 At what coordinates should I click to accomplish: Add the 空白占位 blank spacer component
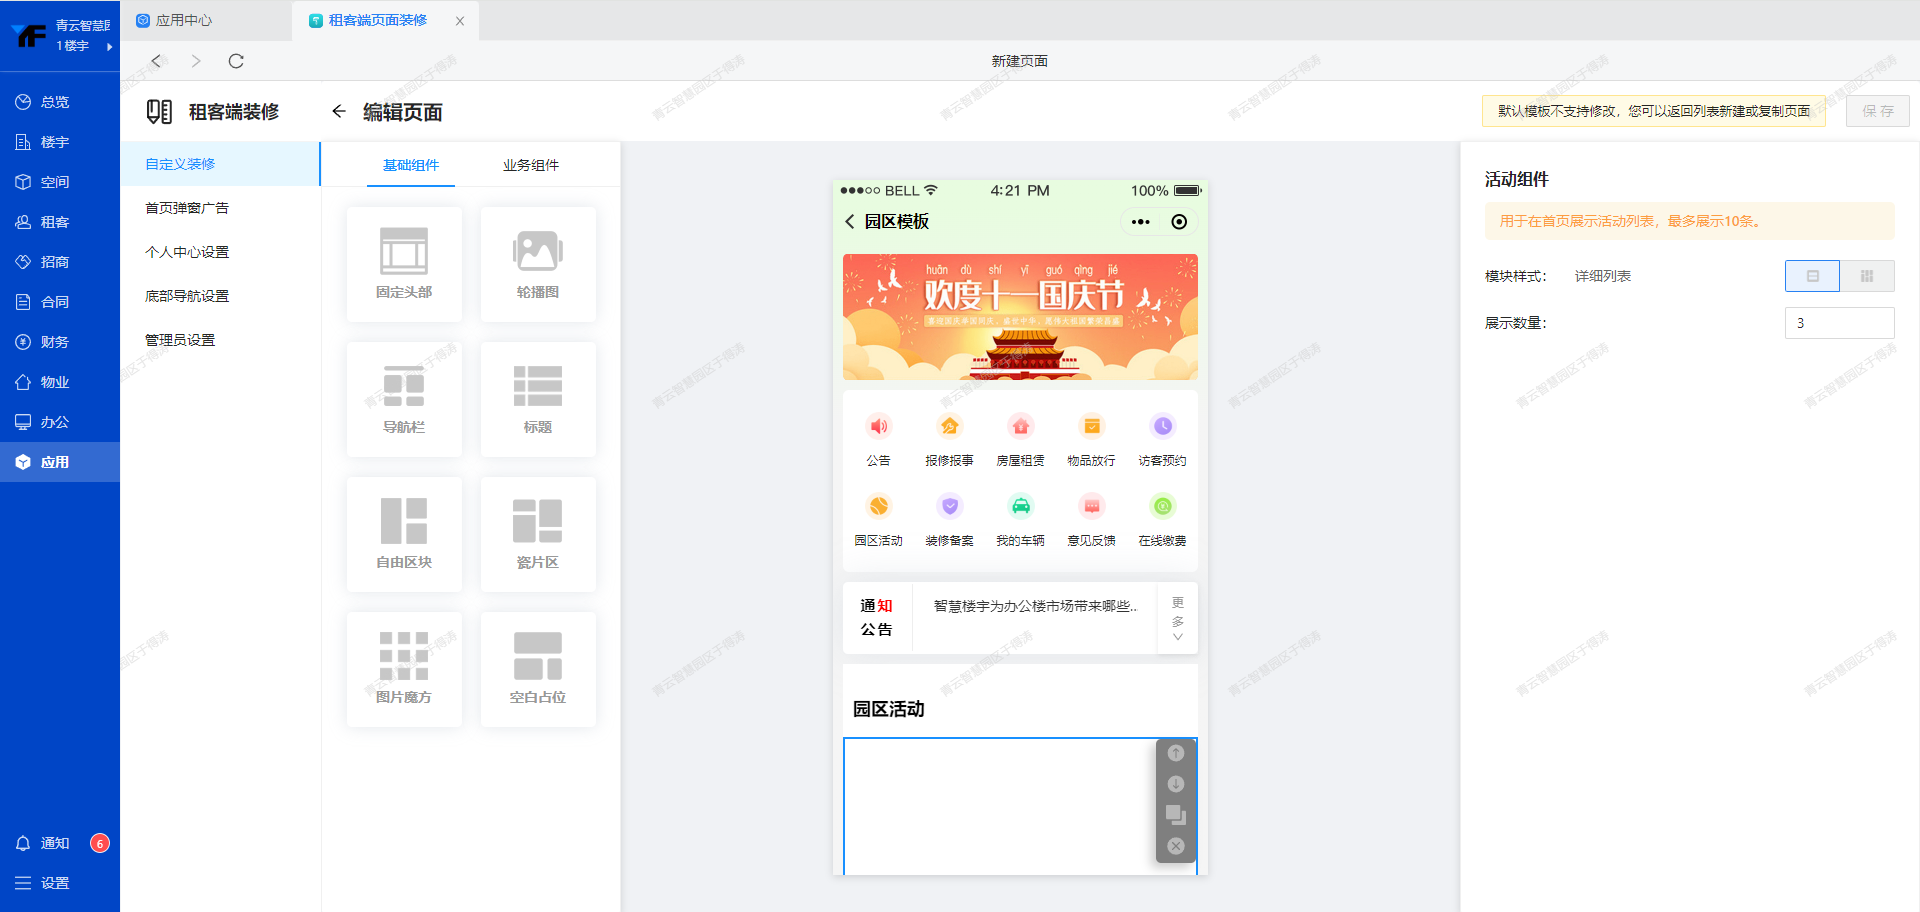point(538,669)
